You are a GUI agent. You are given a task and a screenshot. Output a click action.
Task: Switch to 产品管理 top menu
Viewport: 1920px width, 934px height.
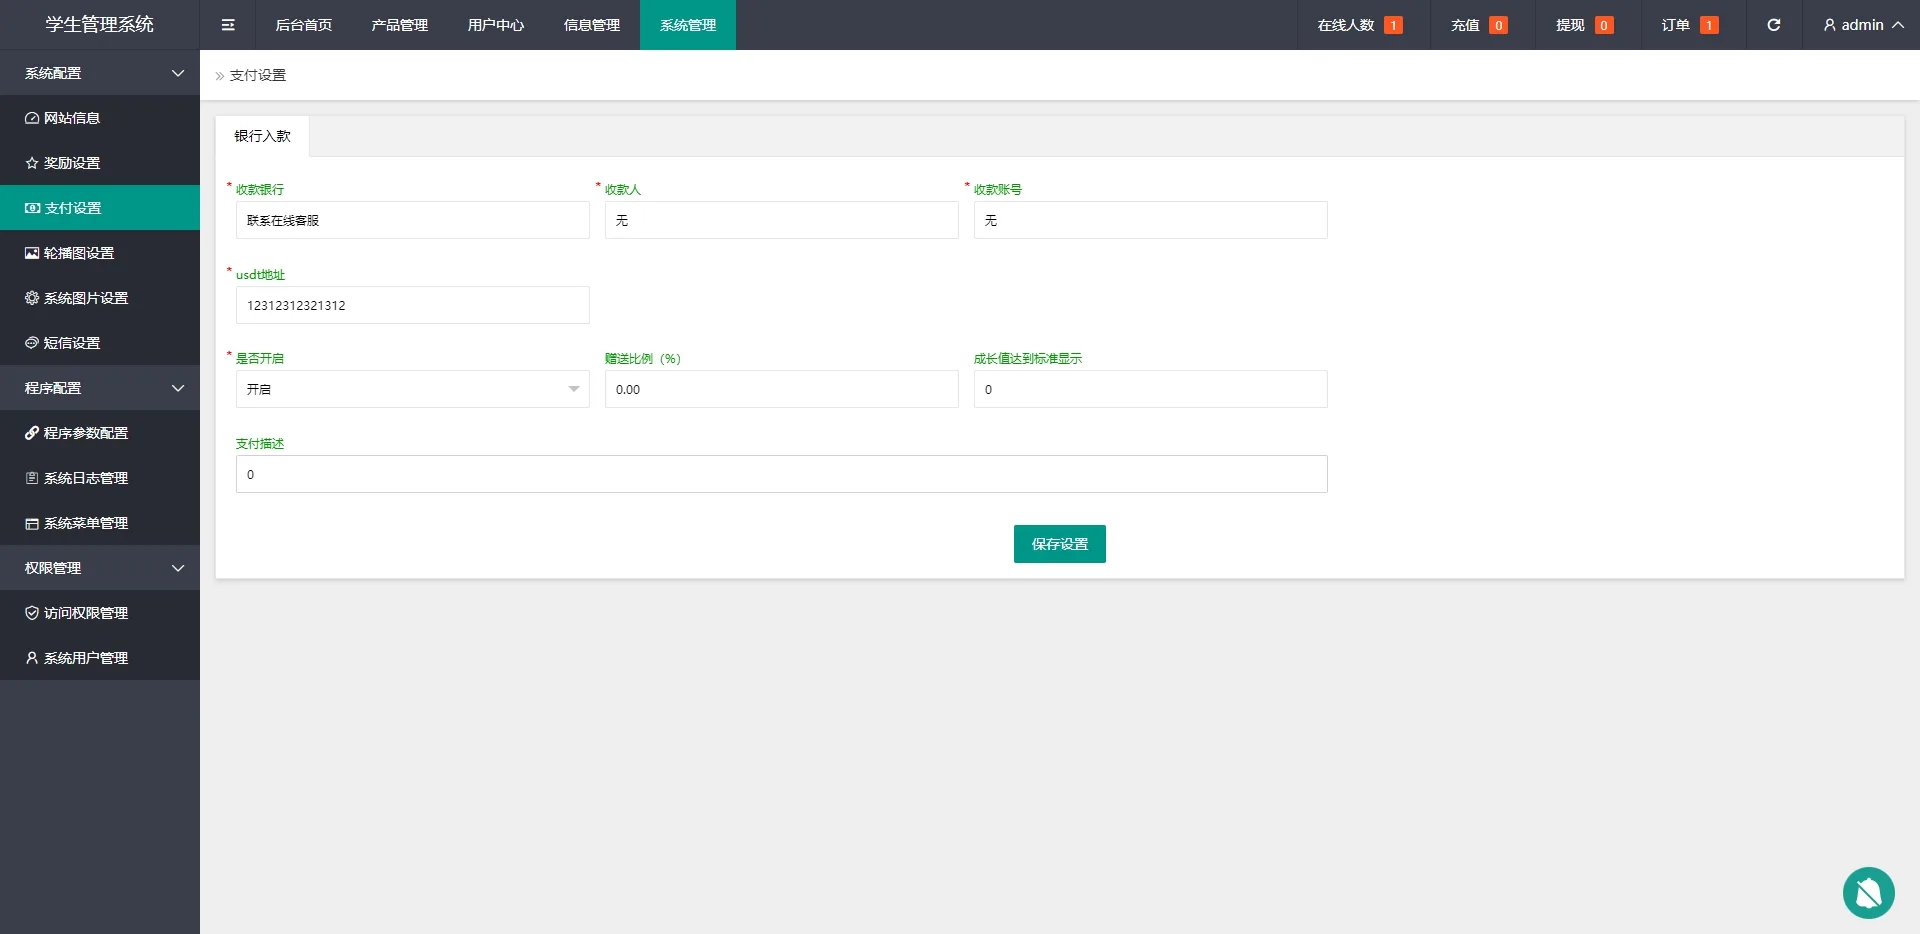(x=399, y=25)
